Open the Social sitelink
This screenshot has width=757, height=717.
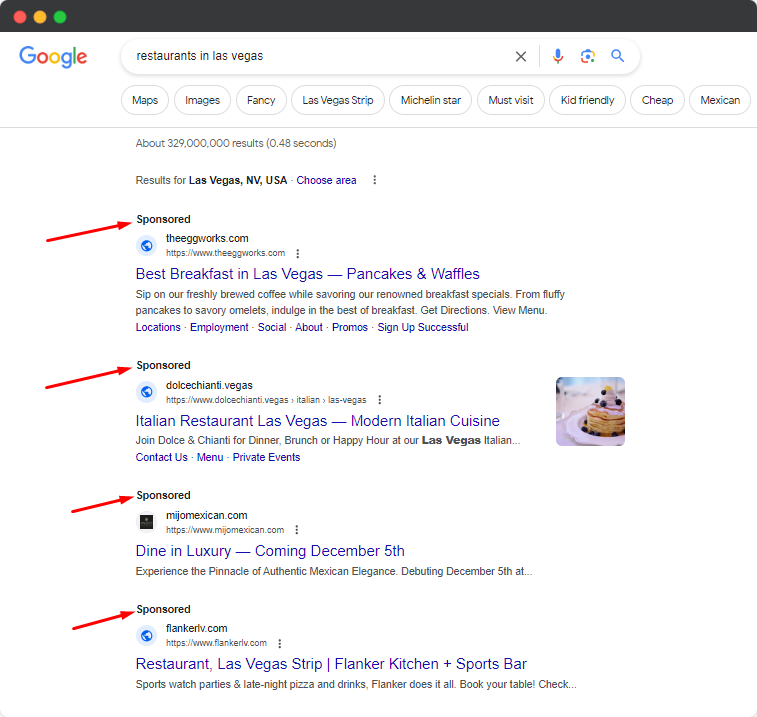point(272,327)
